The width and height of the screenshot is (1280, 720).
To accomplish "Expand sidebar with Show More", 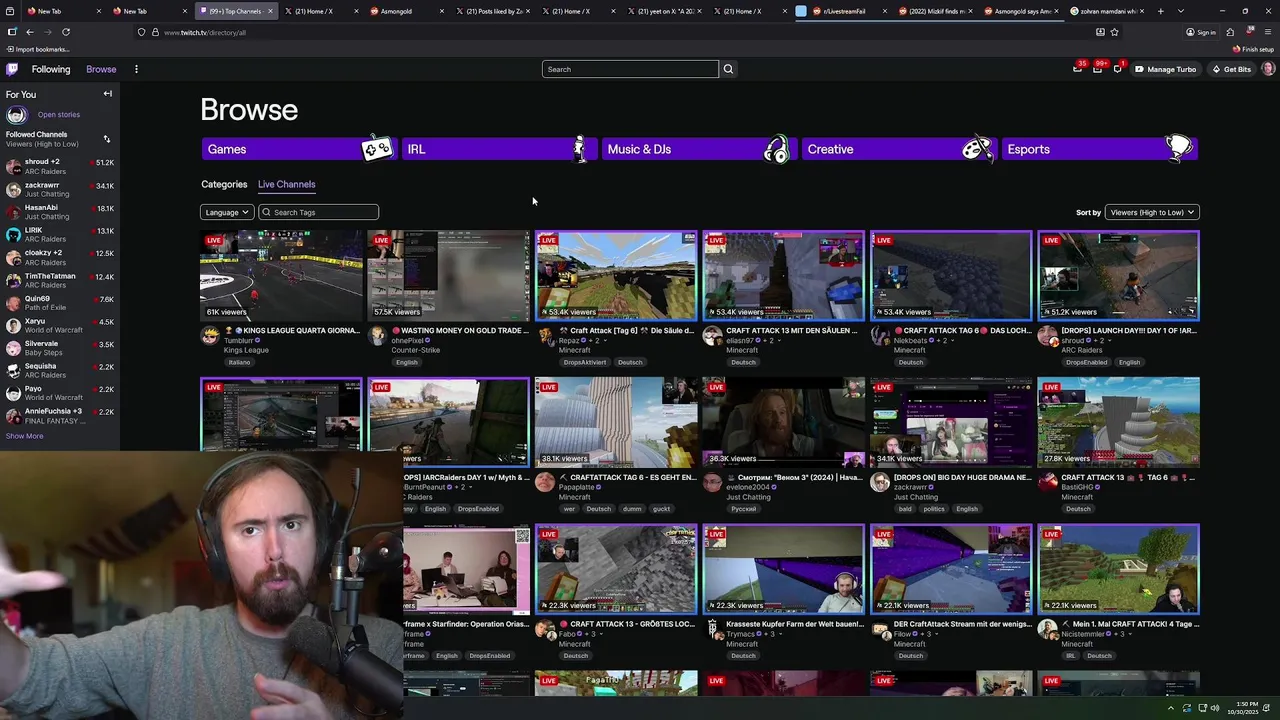I will (24, 436).
